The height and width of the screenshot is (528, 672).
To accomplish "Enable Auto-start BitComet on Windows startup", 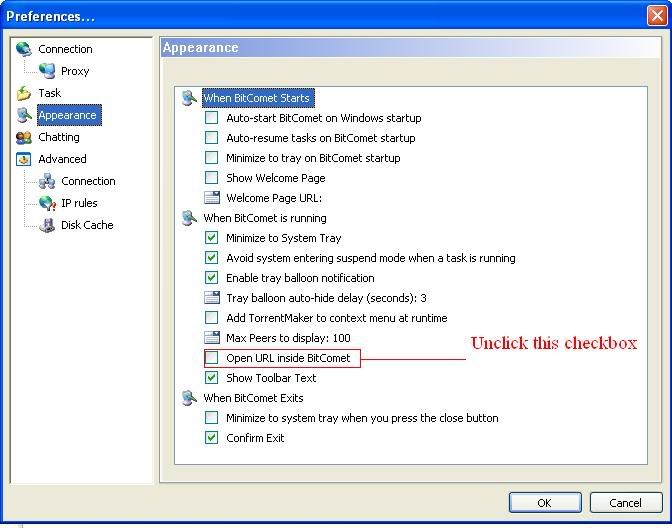I will (211, 117).
